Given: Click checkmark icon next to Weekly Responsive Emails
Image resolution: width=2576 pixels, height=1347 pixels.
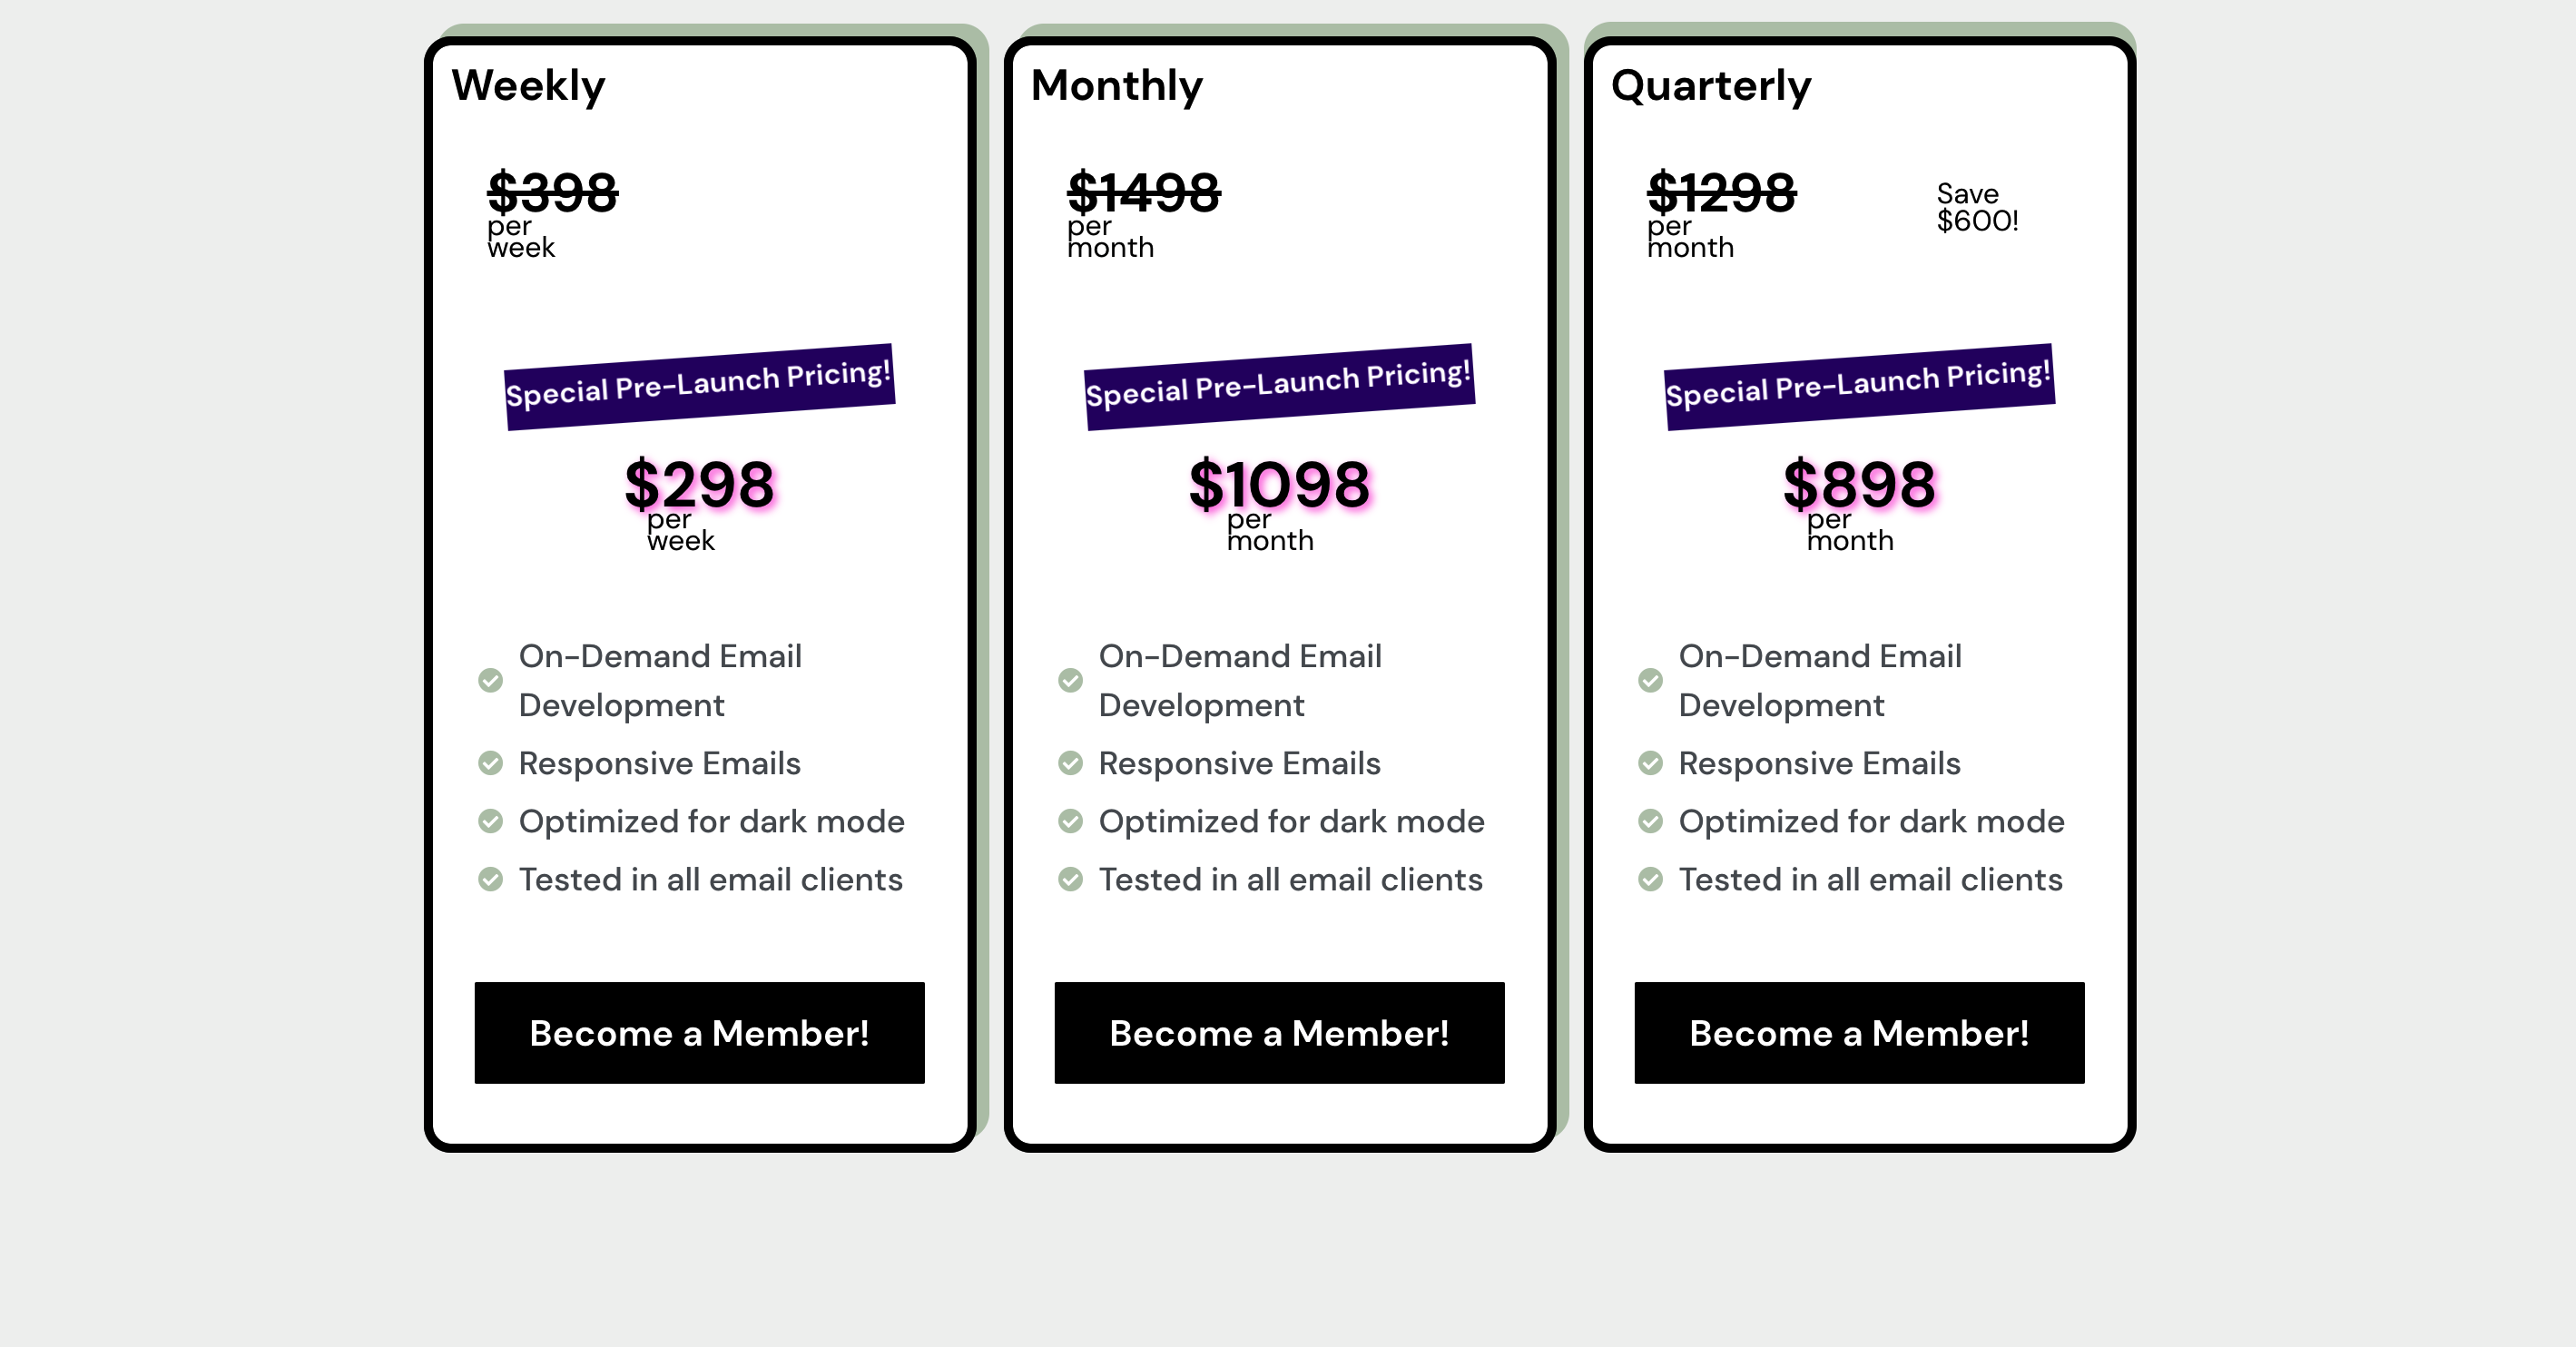Looking at the screenshot, I should 490,763.
